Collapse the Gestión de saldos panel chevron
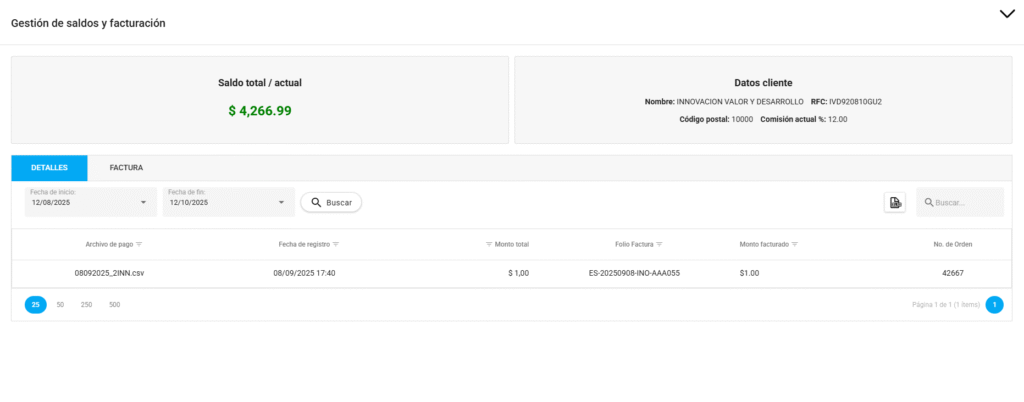1024x402 pixels. point(1006,14)
